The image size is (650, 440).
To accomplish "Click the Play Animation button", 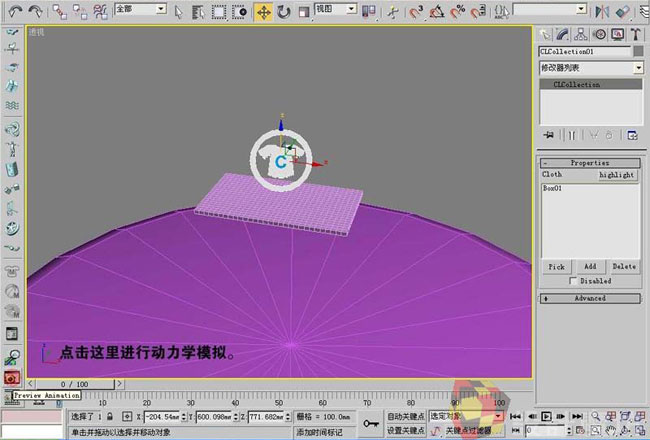I will coord(546,416).
